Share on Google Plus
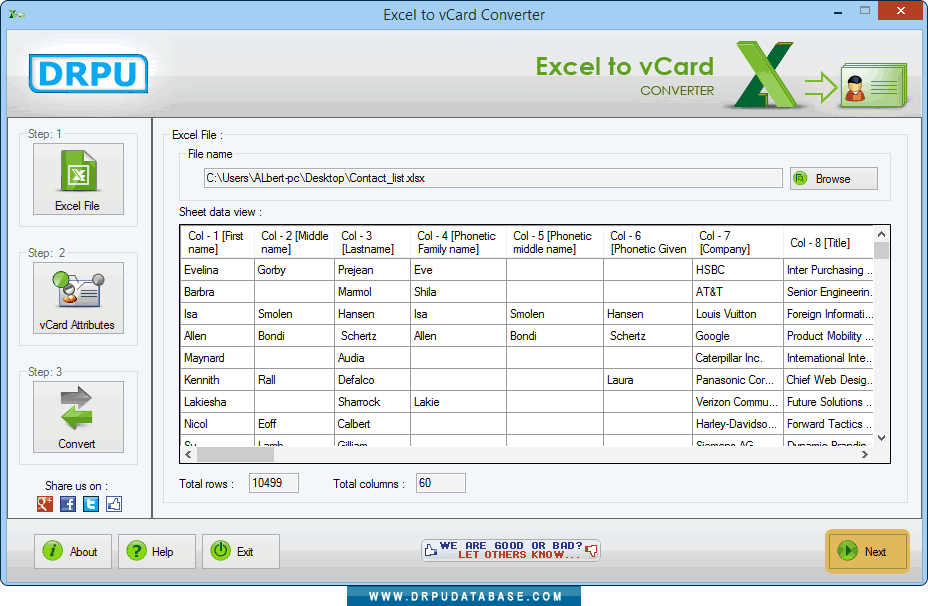The height and width of the screenshot is (606, 928). click(45, 504)
